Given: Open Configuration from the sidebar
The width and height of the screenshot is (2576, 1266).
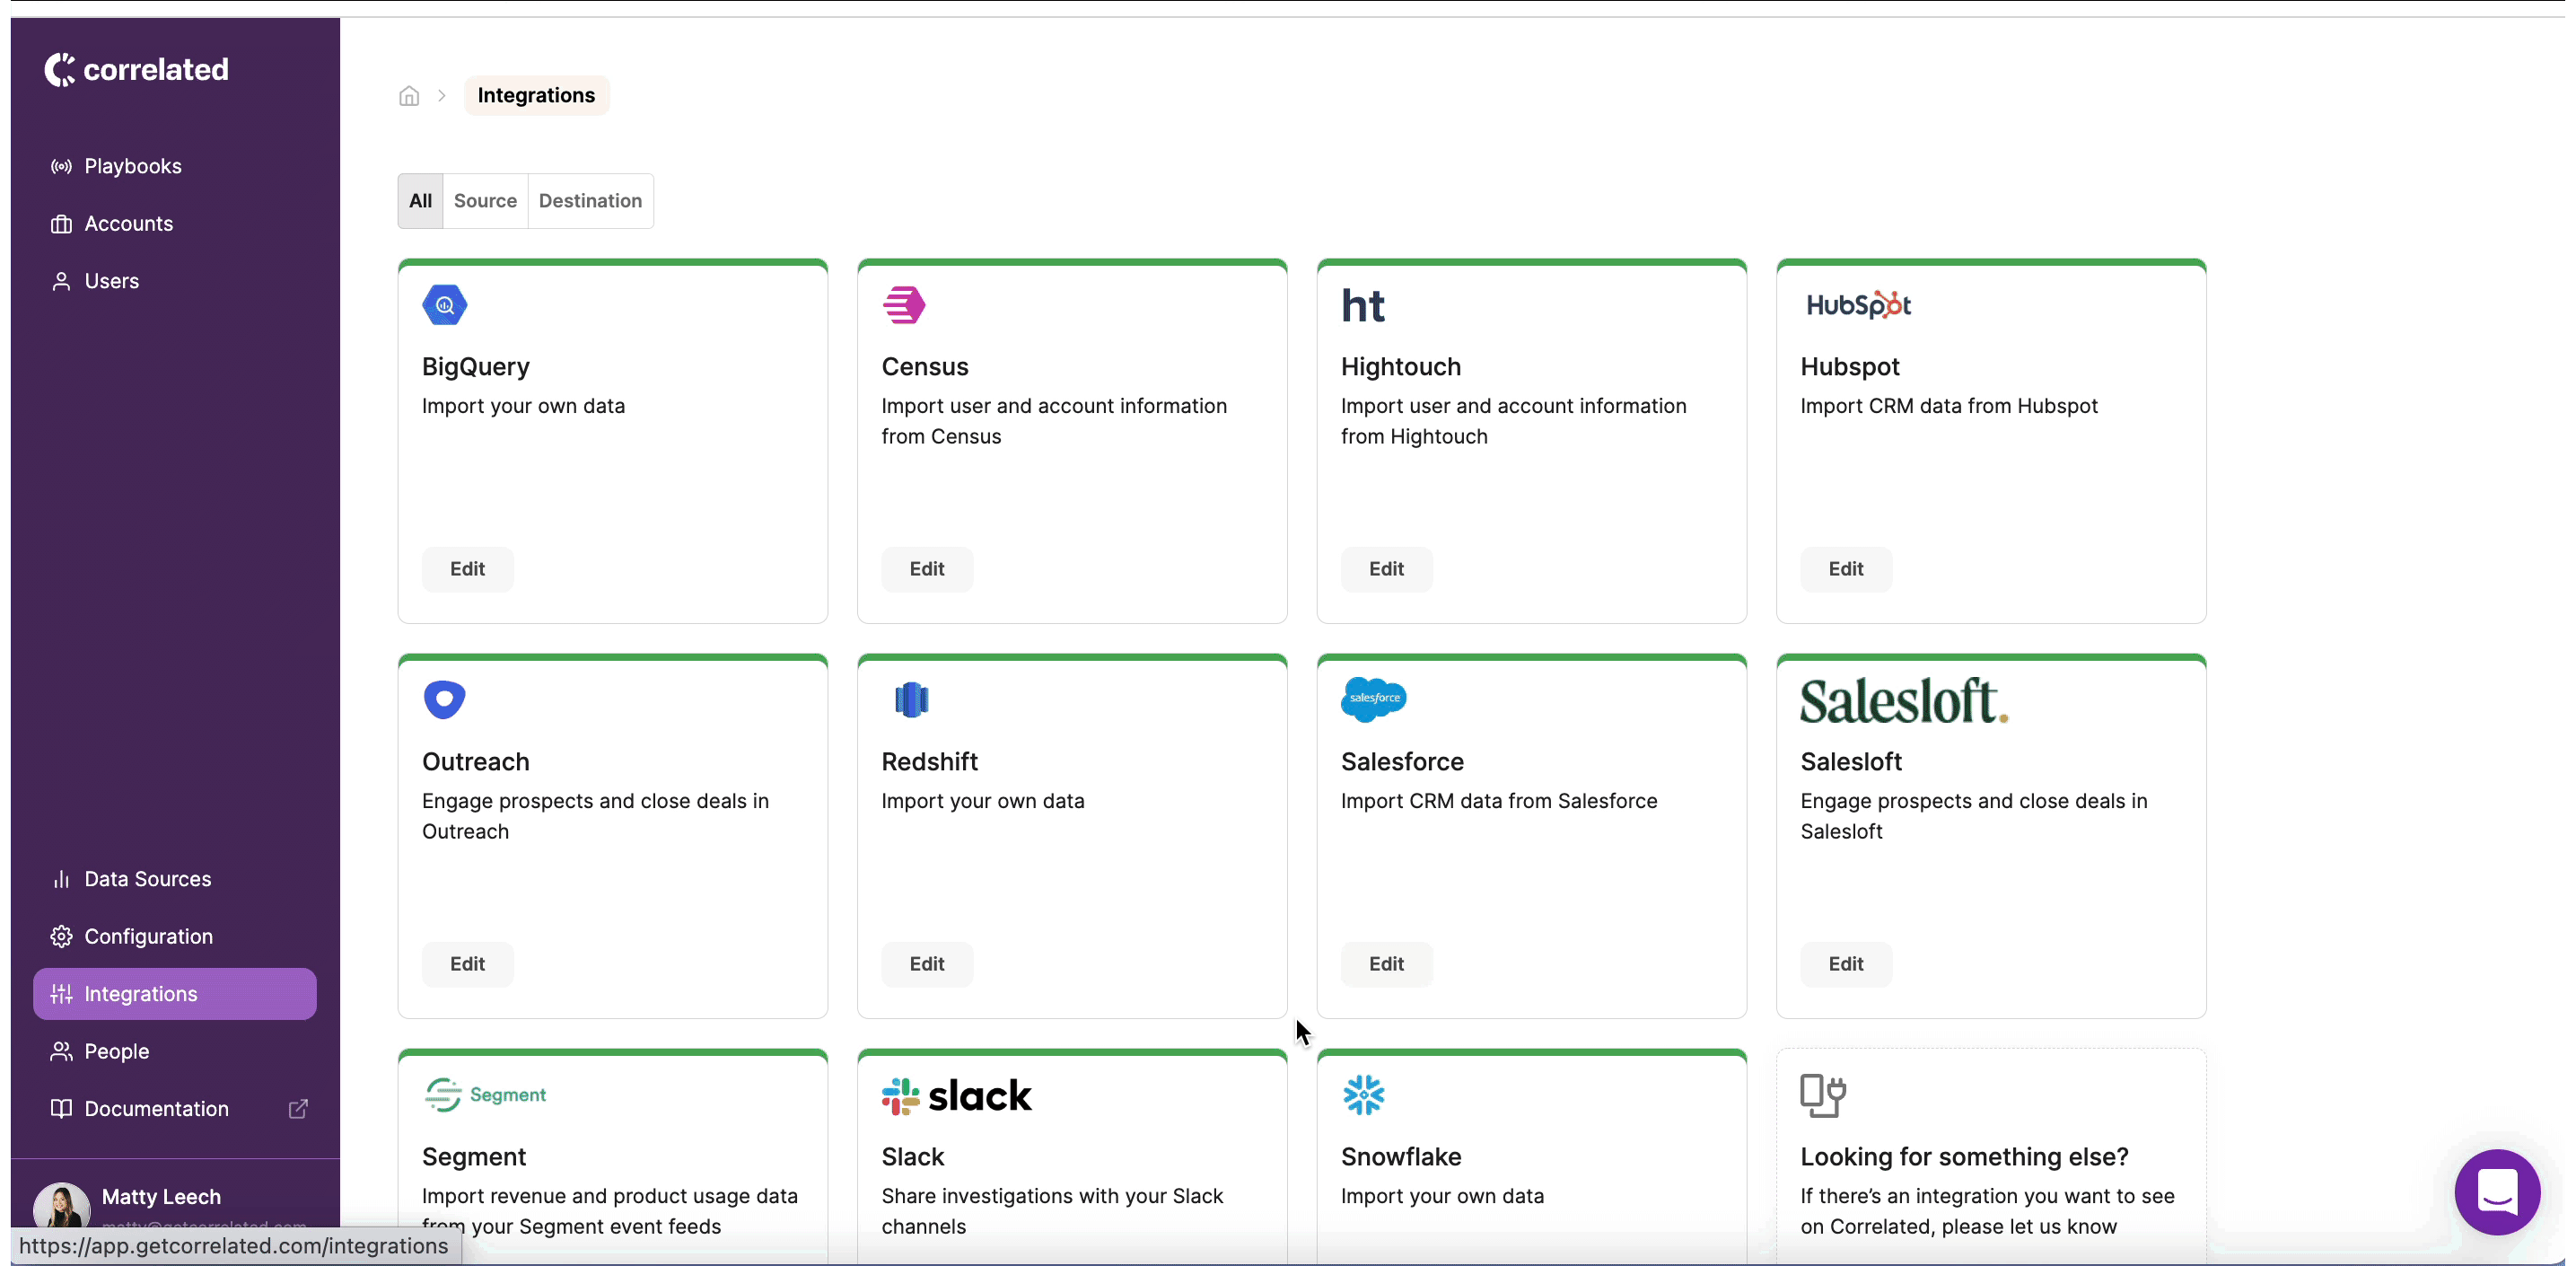Looking at the screenshot, I should 175,936.
